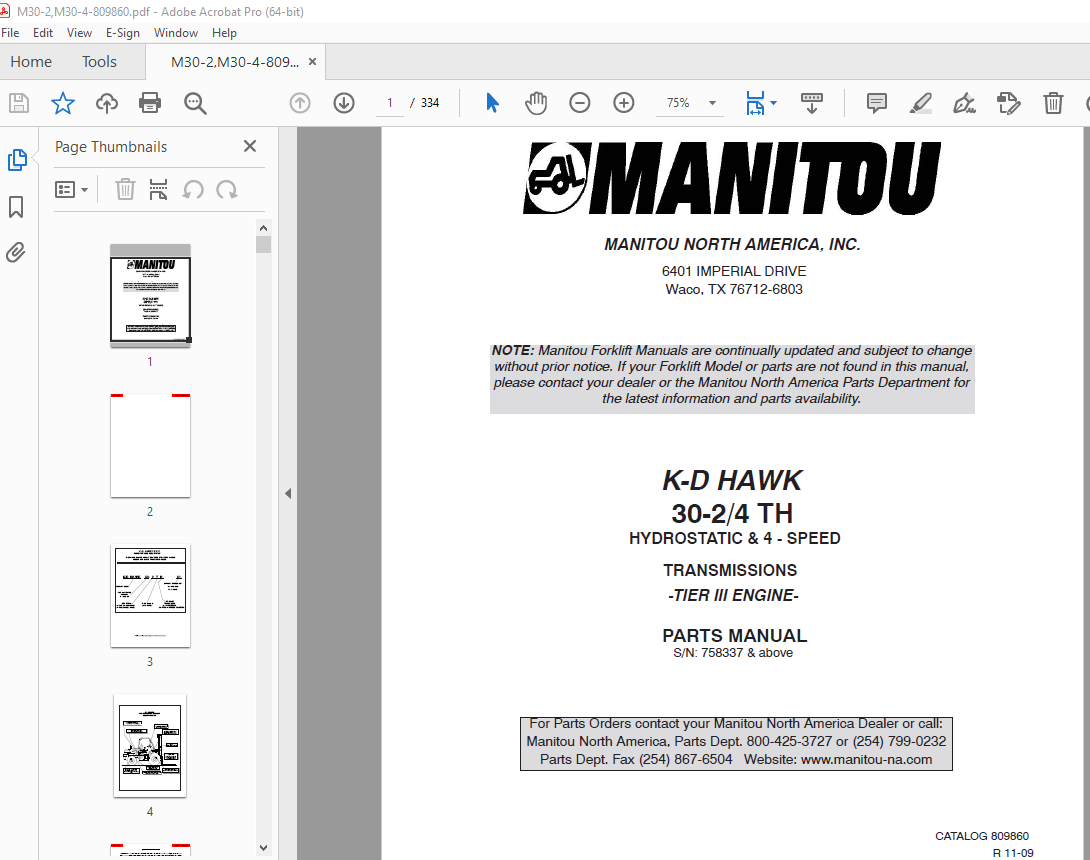Viewport: 1090px width, 860px height.
Task: Activate the Hand pan tool
Action: 536,104
